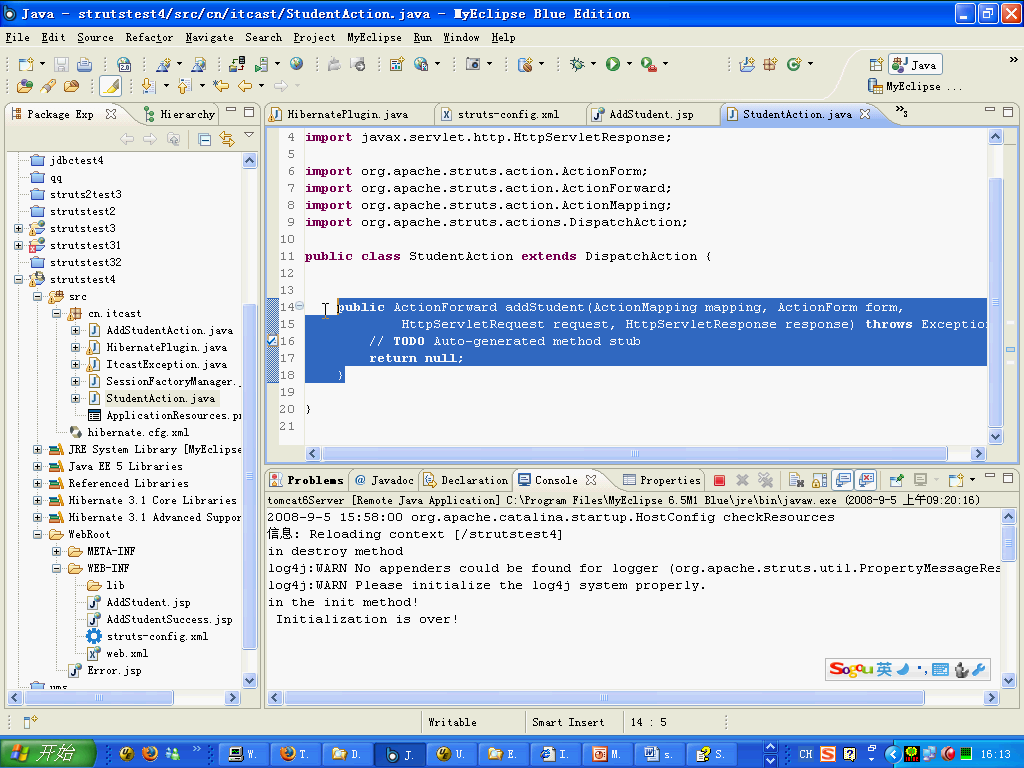Toggle Link with Editor in Package Explorer
This screenshot has width=1024, height=768.
tap(227, 139)
